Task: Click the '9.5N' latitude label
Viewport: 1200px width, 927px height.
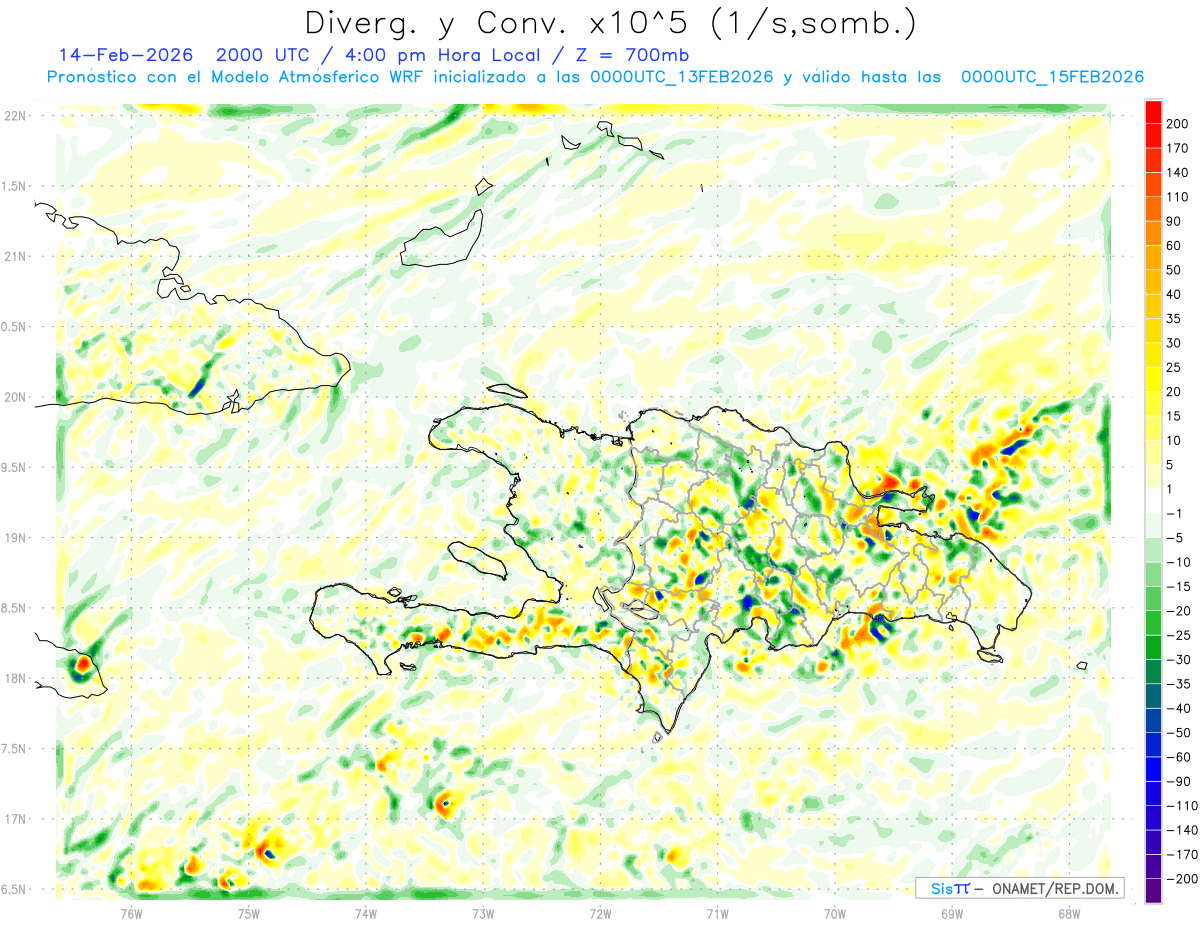Action: (14, 467)
